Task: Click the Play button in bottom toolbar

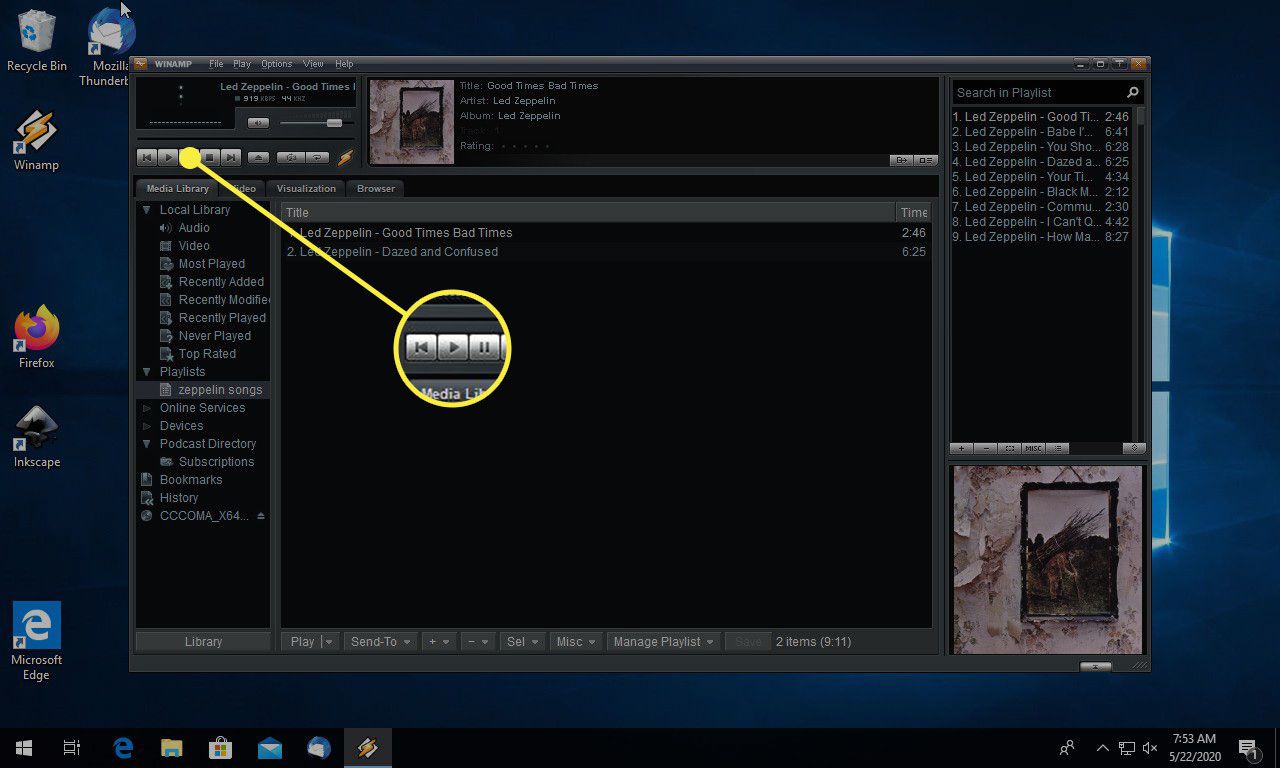Action: [x=302, y=642]
